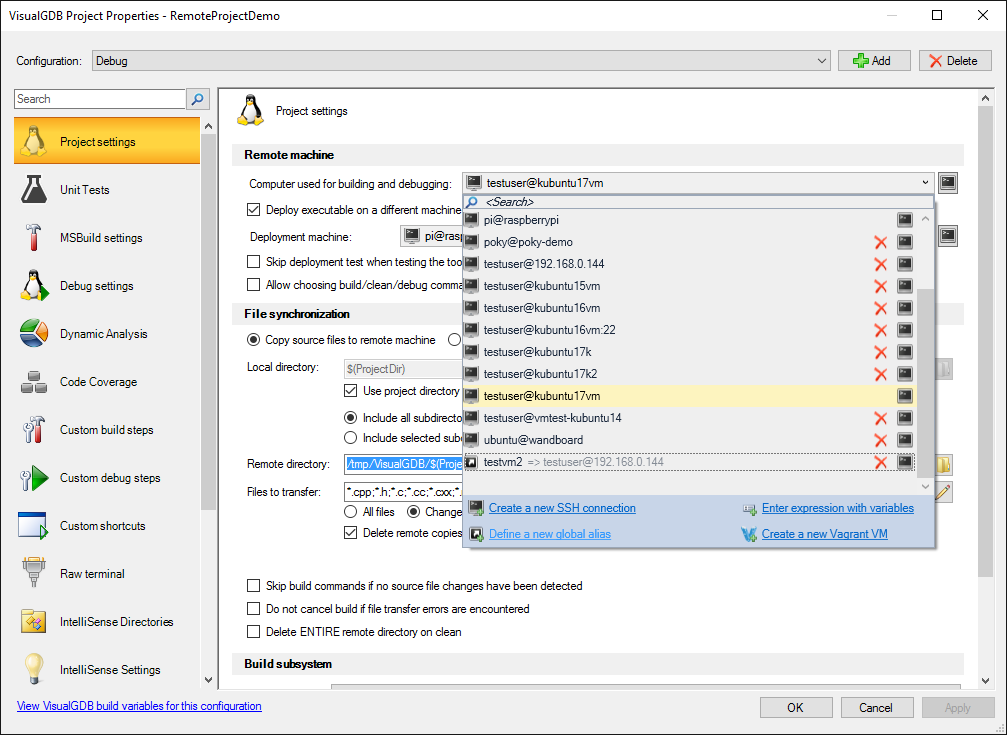Click Create a new Vagrant VM link
This screenshot has width=1007, height=735.
coord(825,534)
